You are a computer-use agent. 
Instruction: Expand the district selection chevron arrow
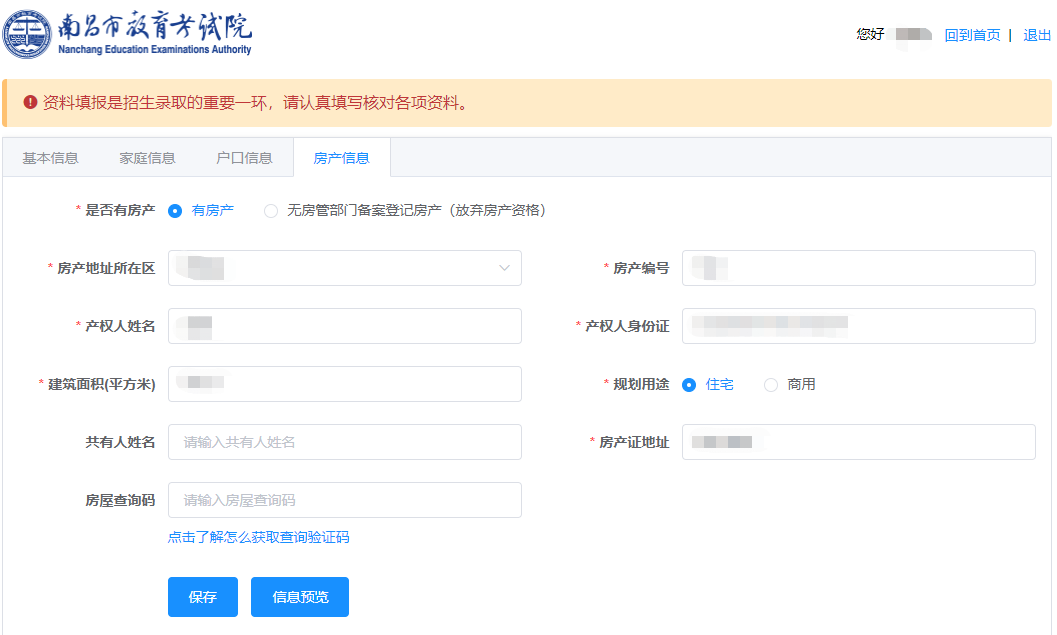[502, 268]
